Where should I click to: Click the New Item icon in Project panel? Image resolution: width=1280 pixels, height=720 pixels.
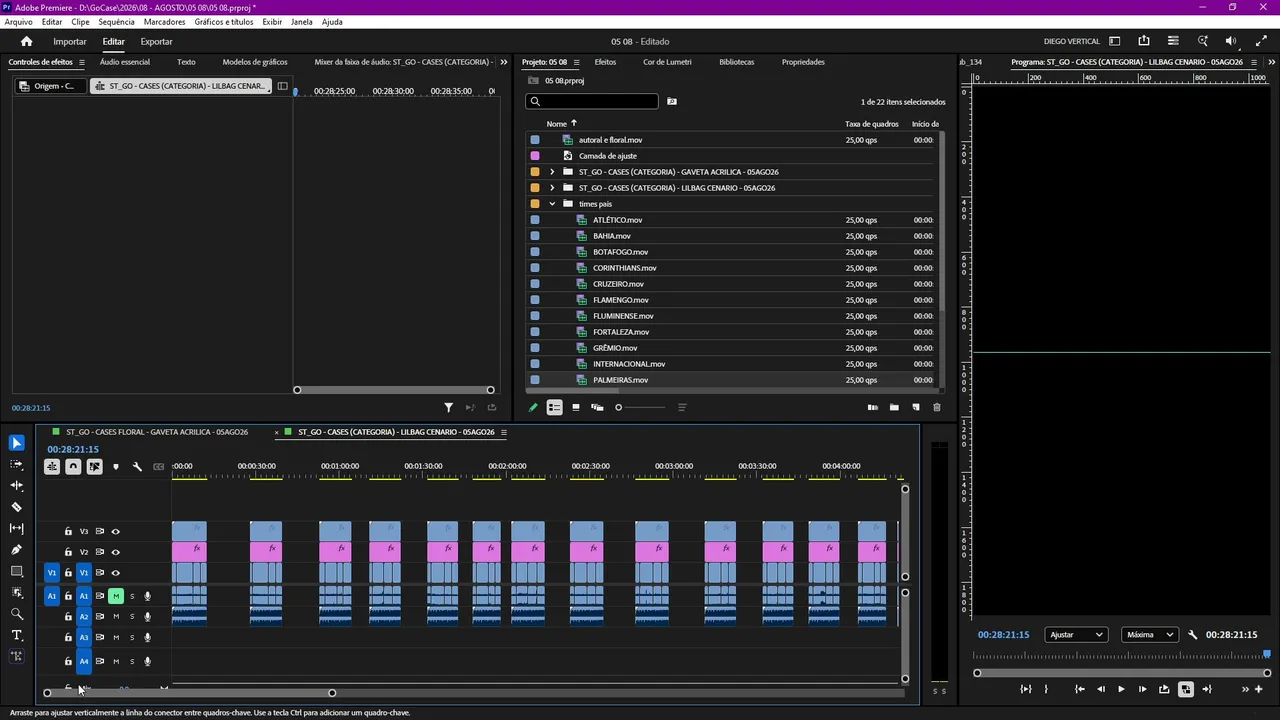pos(915,407)
